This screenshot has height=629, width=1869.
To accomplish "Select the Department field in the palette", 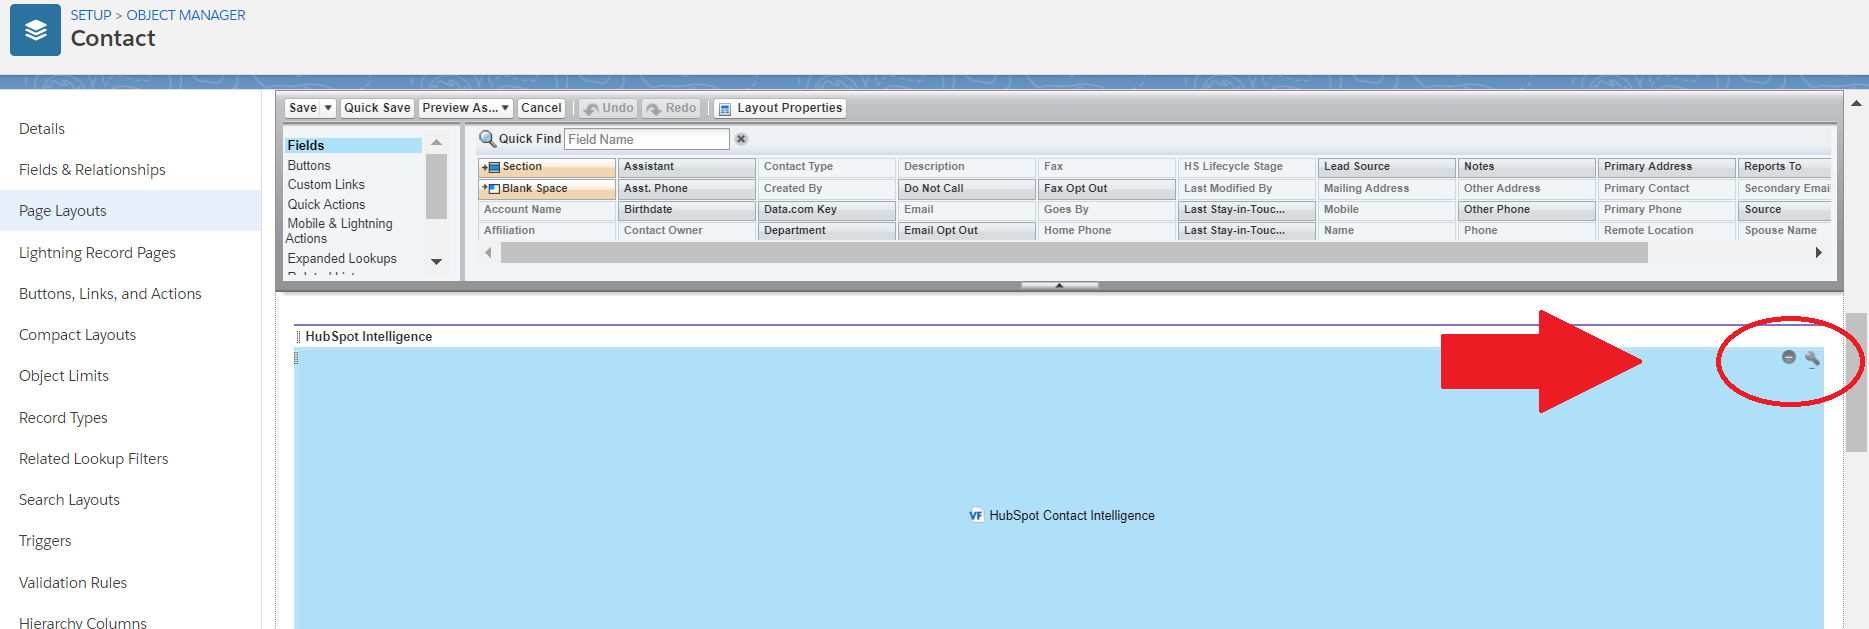I will click(x=827, y=230).
